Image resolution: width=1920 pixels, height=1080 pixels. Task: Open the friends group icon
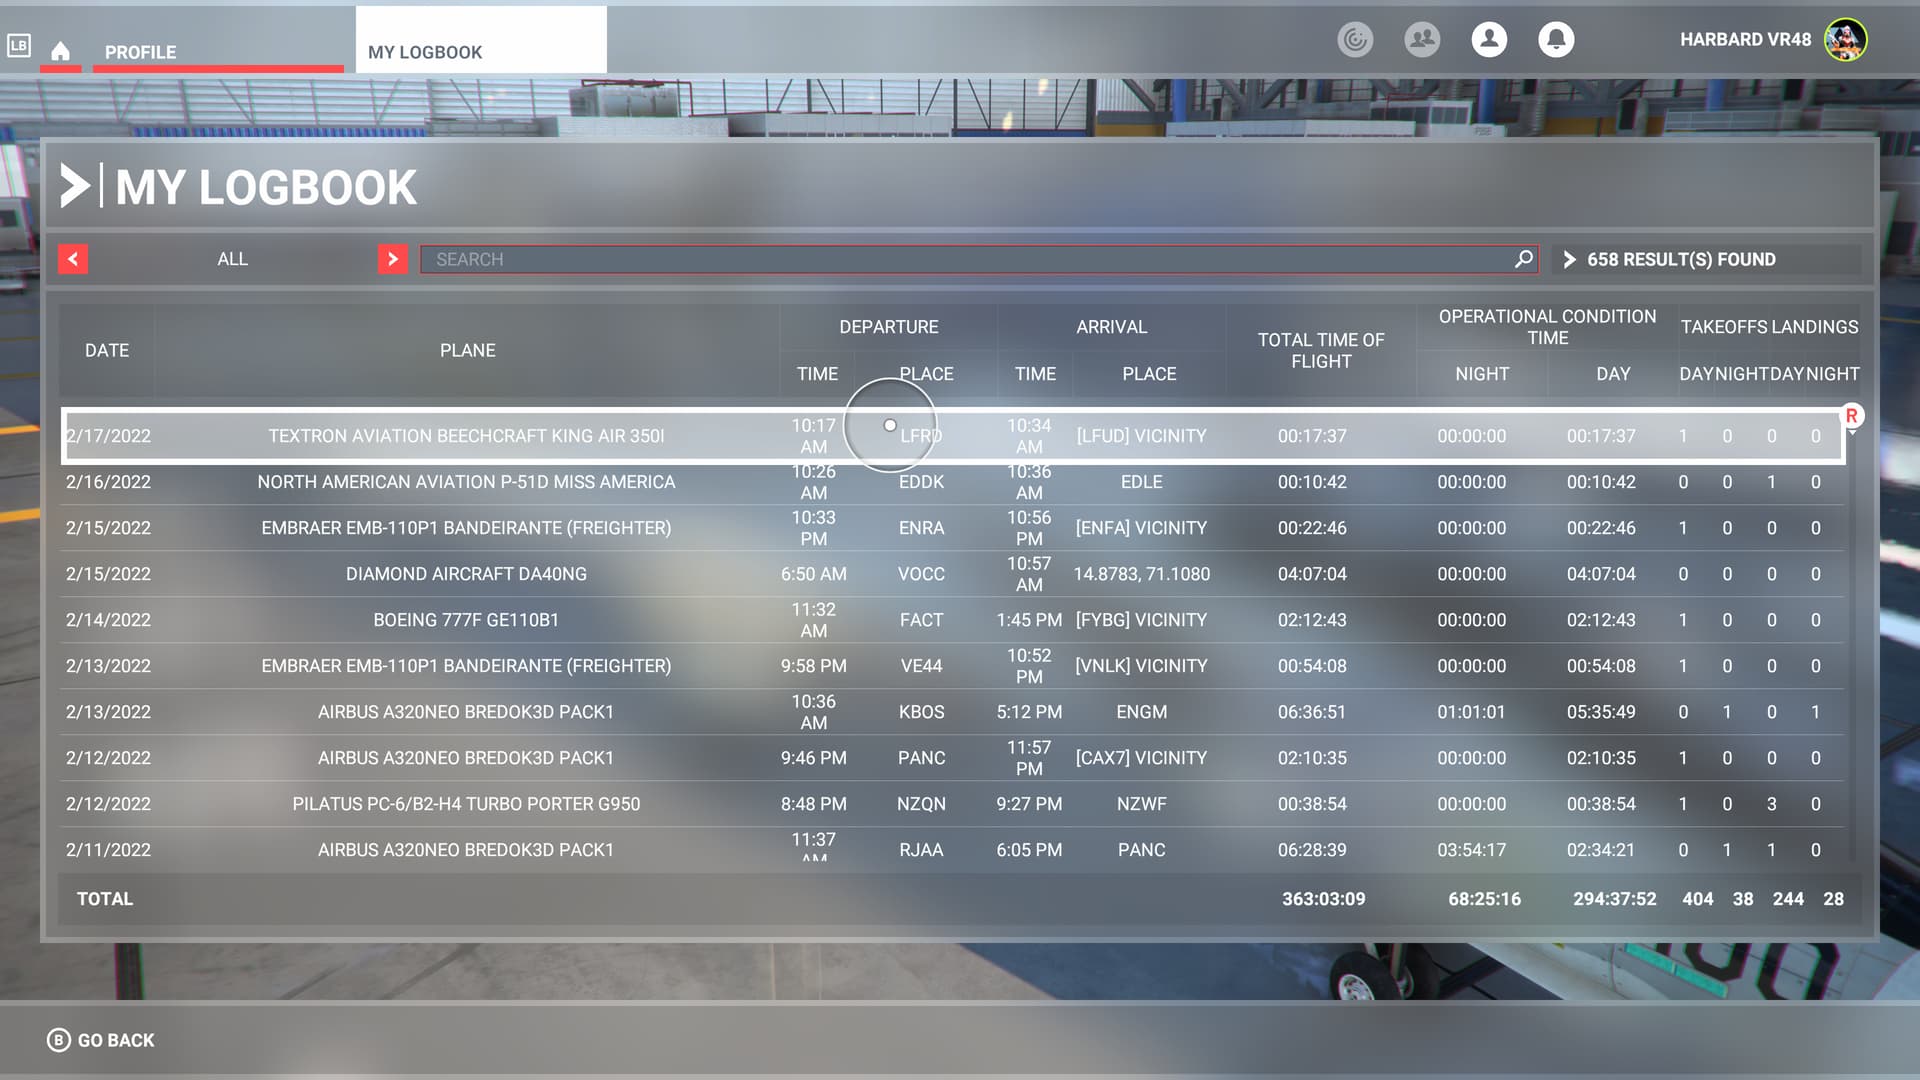pos(1422,39)
